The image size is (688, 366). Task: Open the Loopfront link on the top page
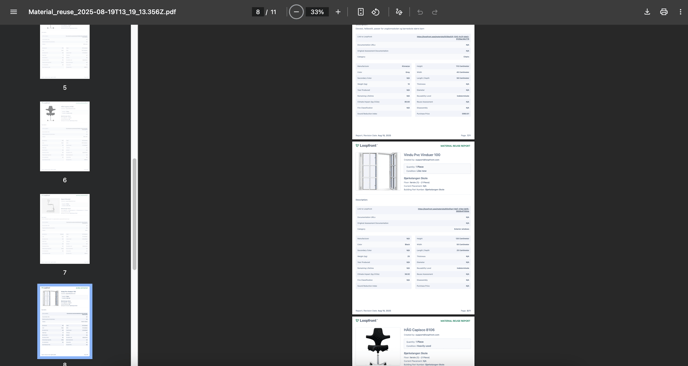pyautogui.click(x=443, y=38)
